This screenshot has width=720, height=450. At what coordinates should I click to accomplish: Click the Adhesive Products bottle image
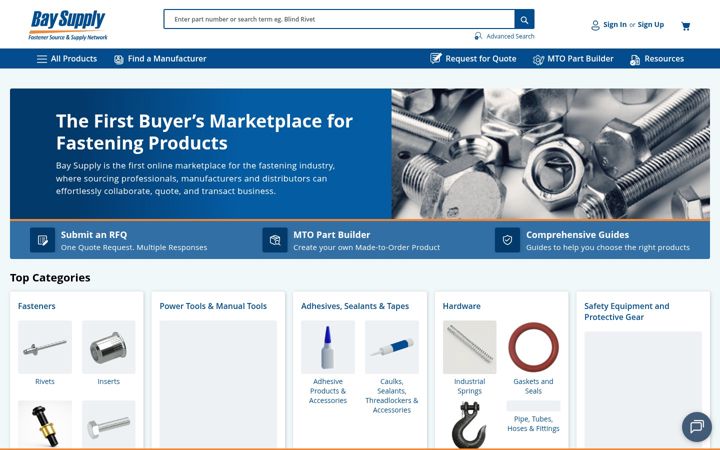[x=327, y=347]
